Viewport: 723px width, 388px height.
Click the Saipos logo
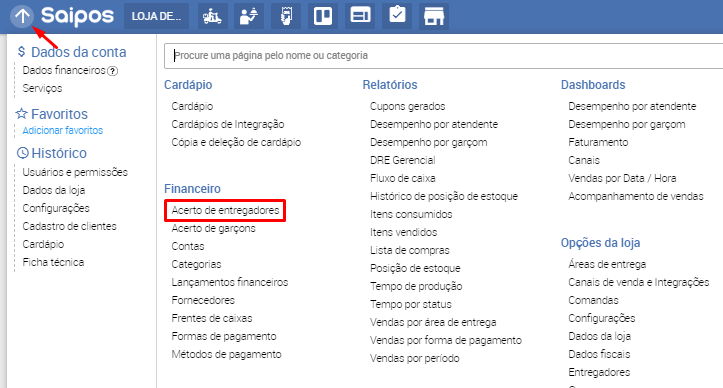(77, 16)
